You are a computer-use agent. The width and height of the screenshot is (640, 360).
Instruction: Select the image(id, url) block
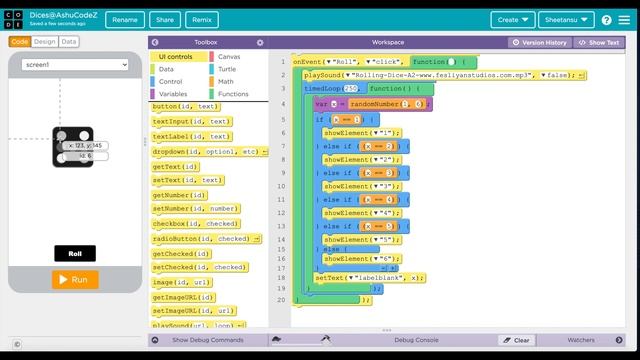[x=182, y=282]
